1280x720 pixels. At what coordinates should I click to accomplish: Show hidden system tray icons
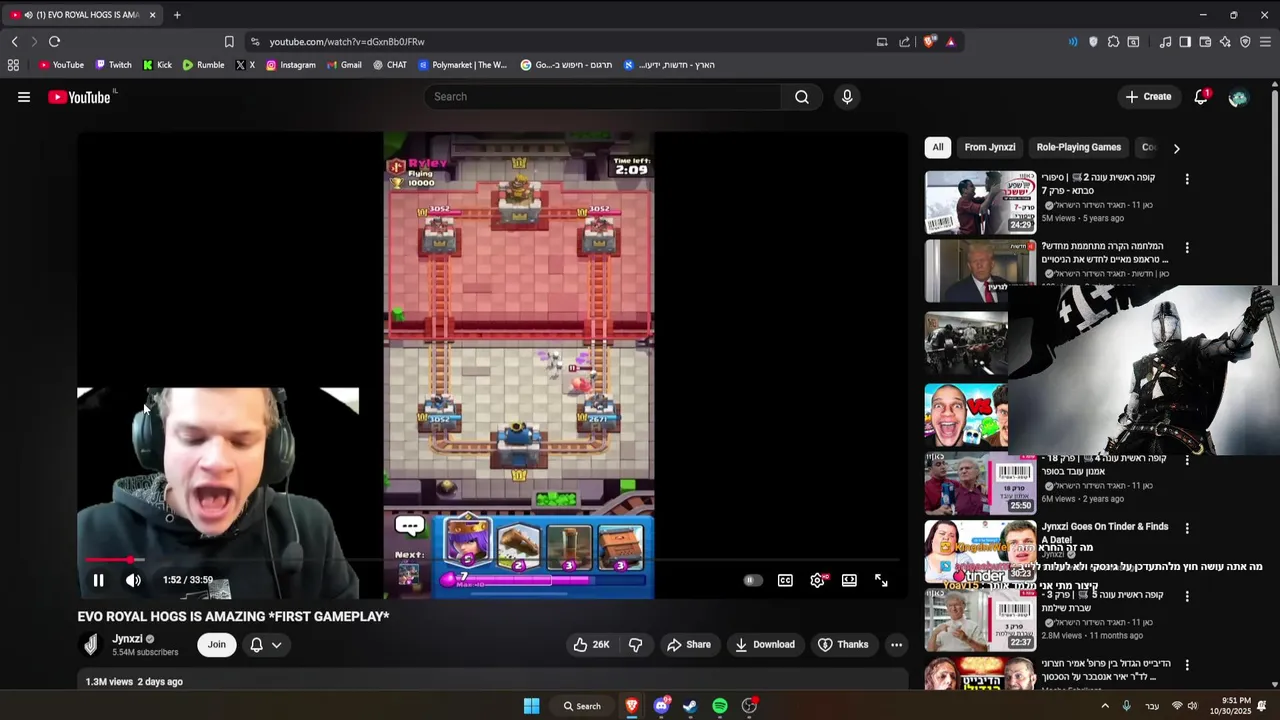point(1105,706)
